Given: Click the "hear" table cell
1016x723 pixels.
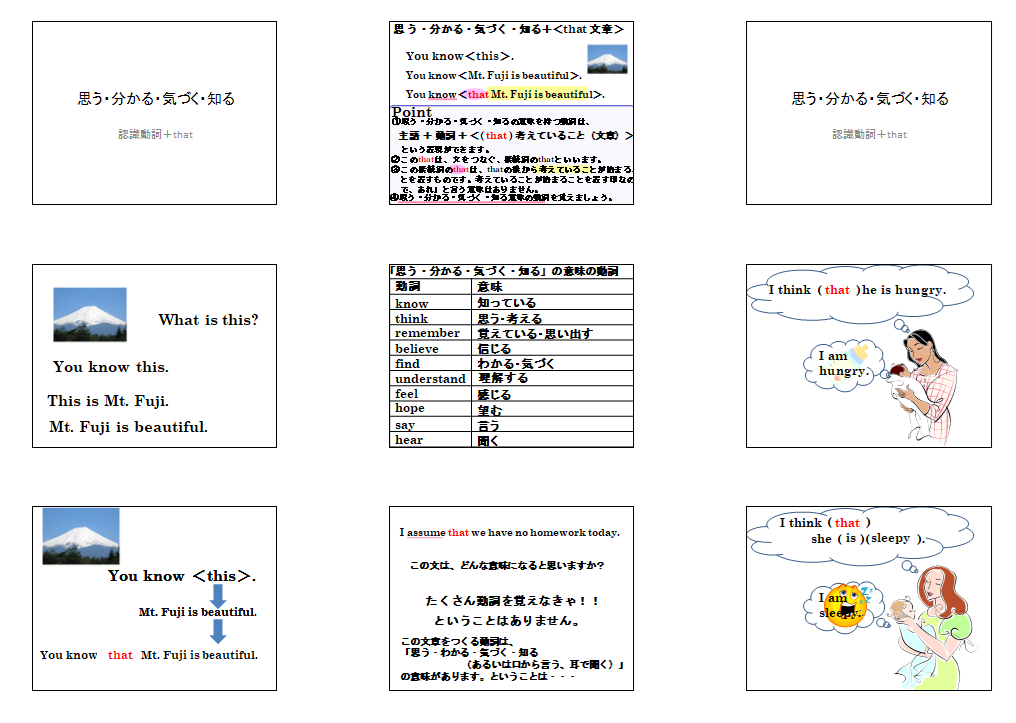Looking at the screenshot, I should click(x=430, y=439).
